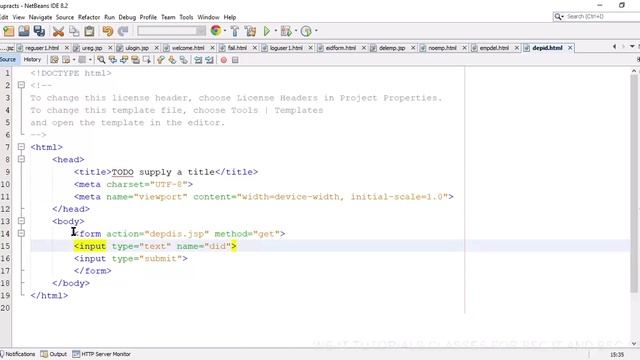Show the open documents list arrow
This screenshot has width=640, height=360.
(632, 47)
